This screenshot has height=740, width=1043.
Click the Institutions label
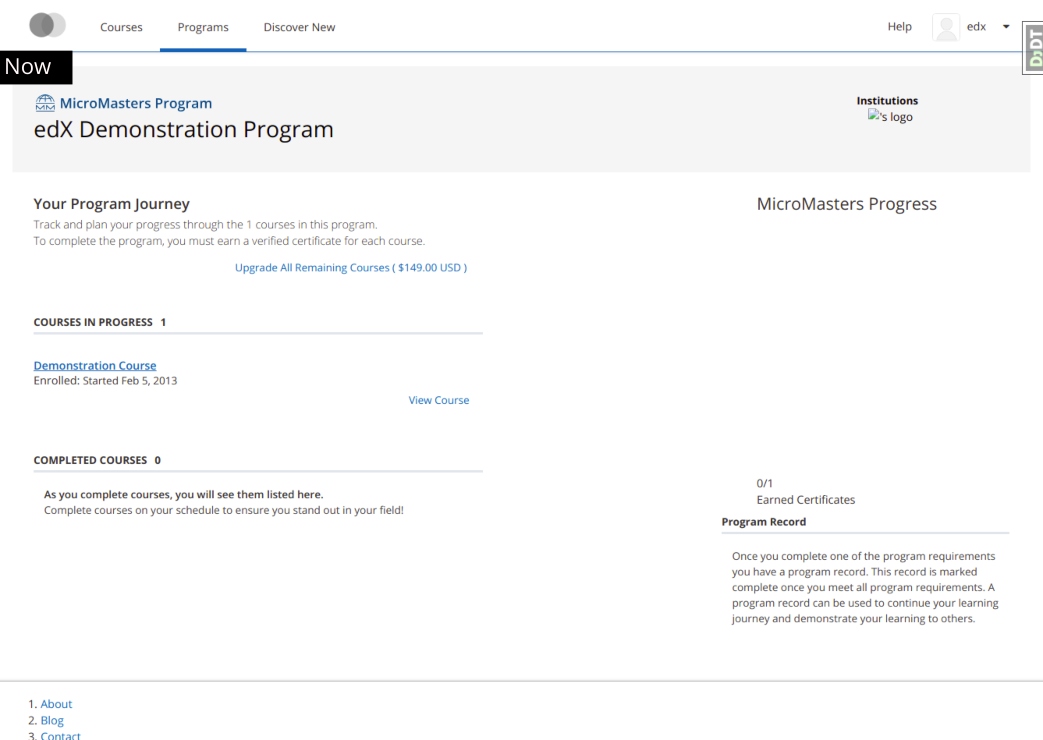click(887, 100)
